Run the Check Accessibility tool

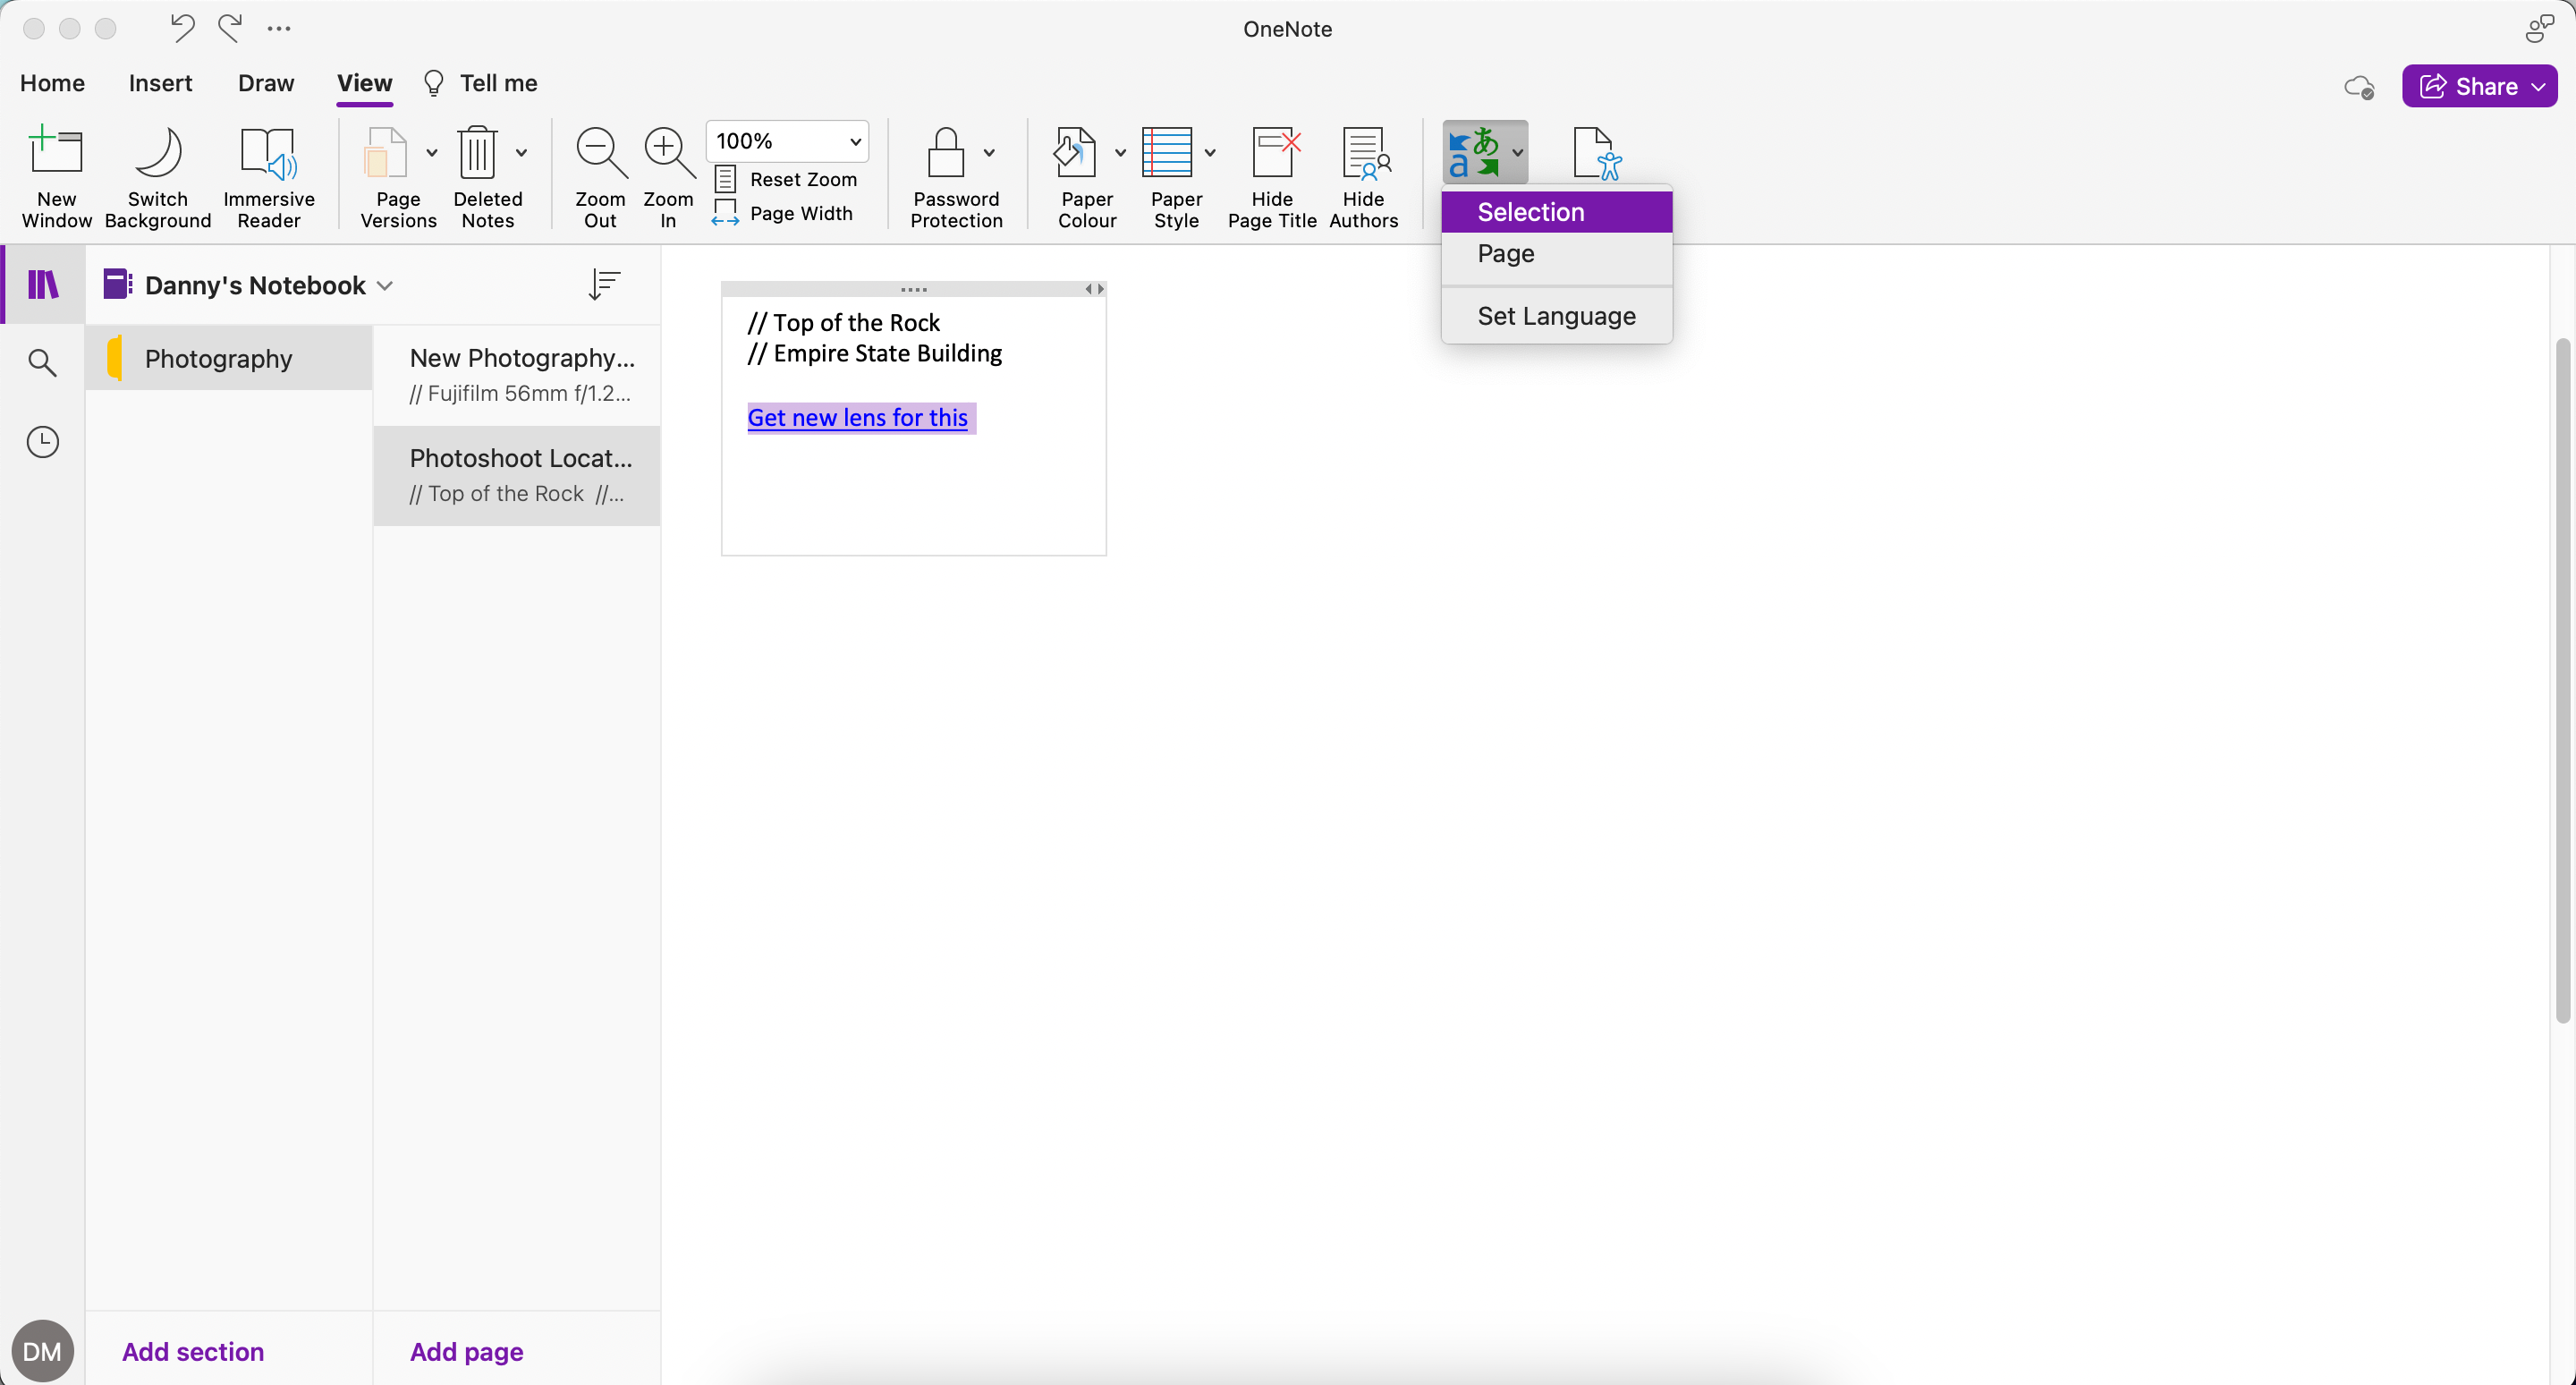click(x=1595, y=152)
